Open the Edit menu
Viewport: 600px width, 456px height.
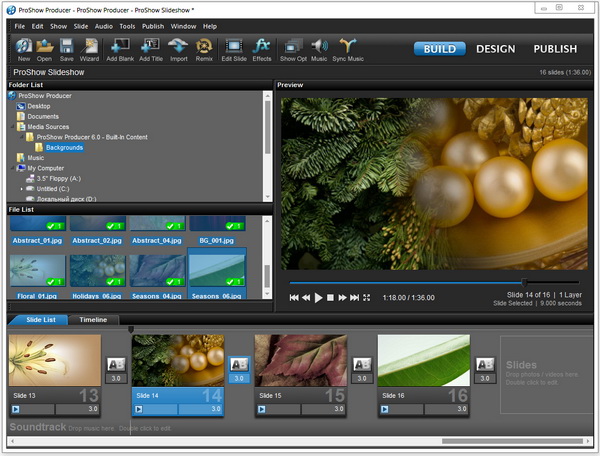38,26
